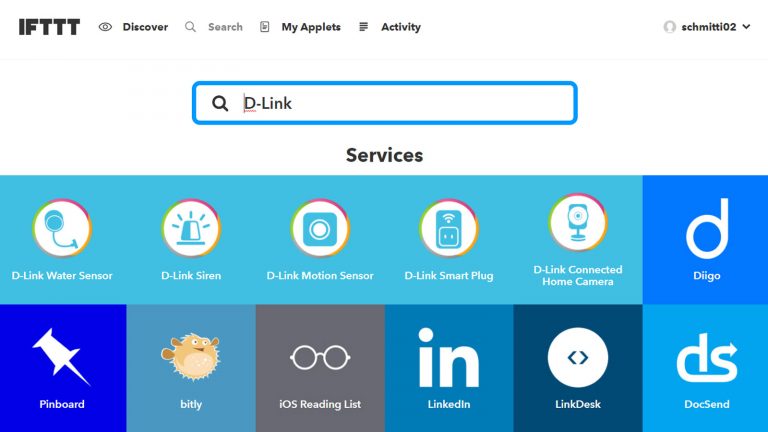Open the LinkDesk service tile
Screen dimensions: 768x432
click(578, 368)
